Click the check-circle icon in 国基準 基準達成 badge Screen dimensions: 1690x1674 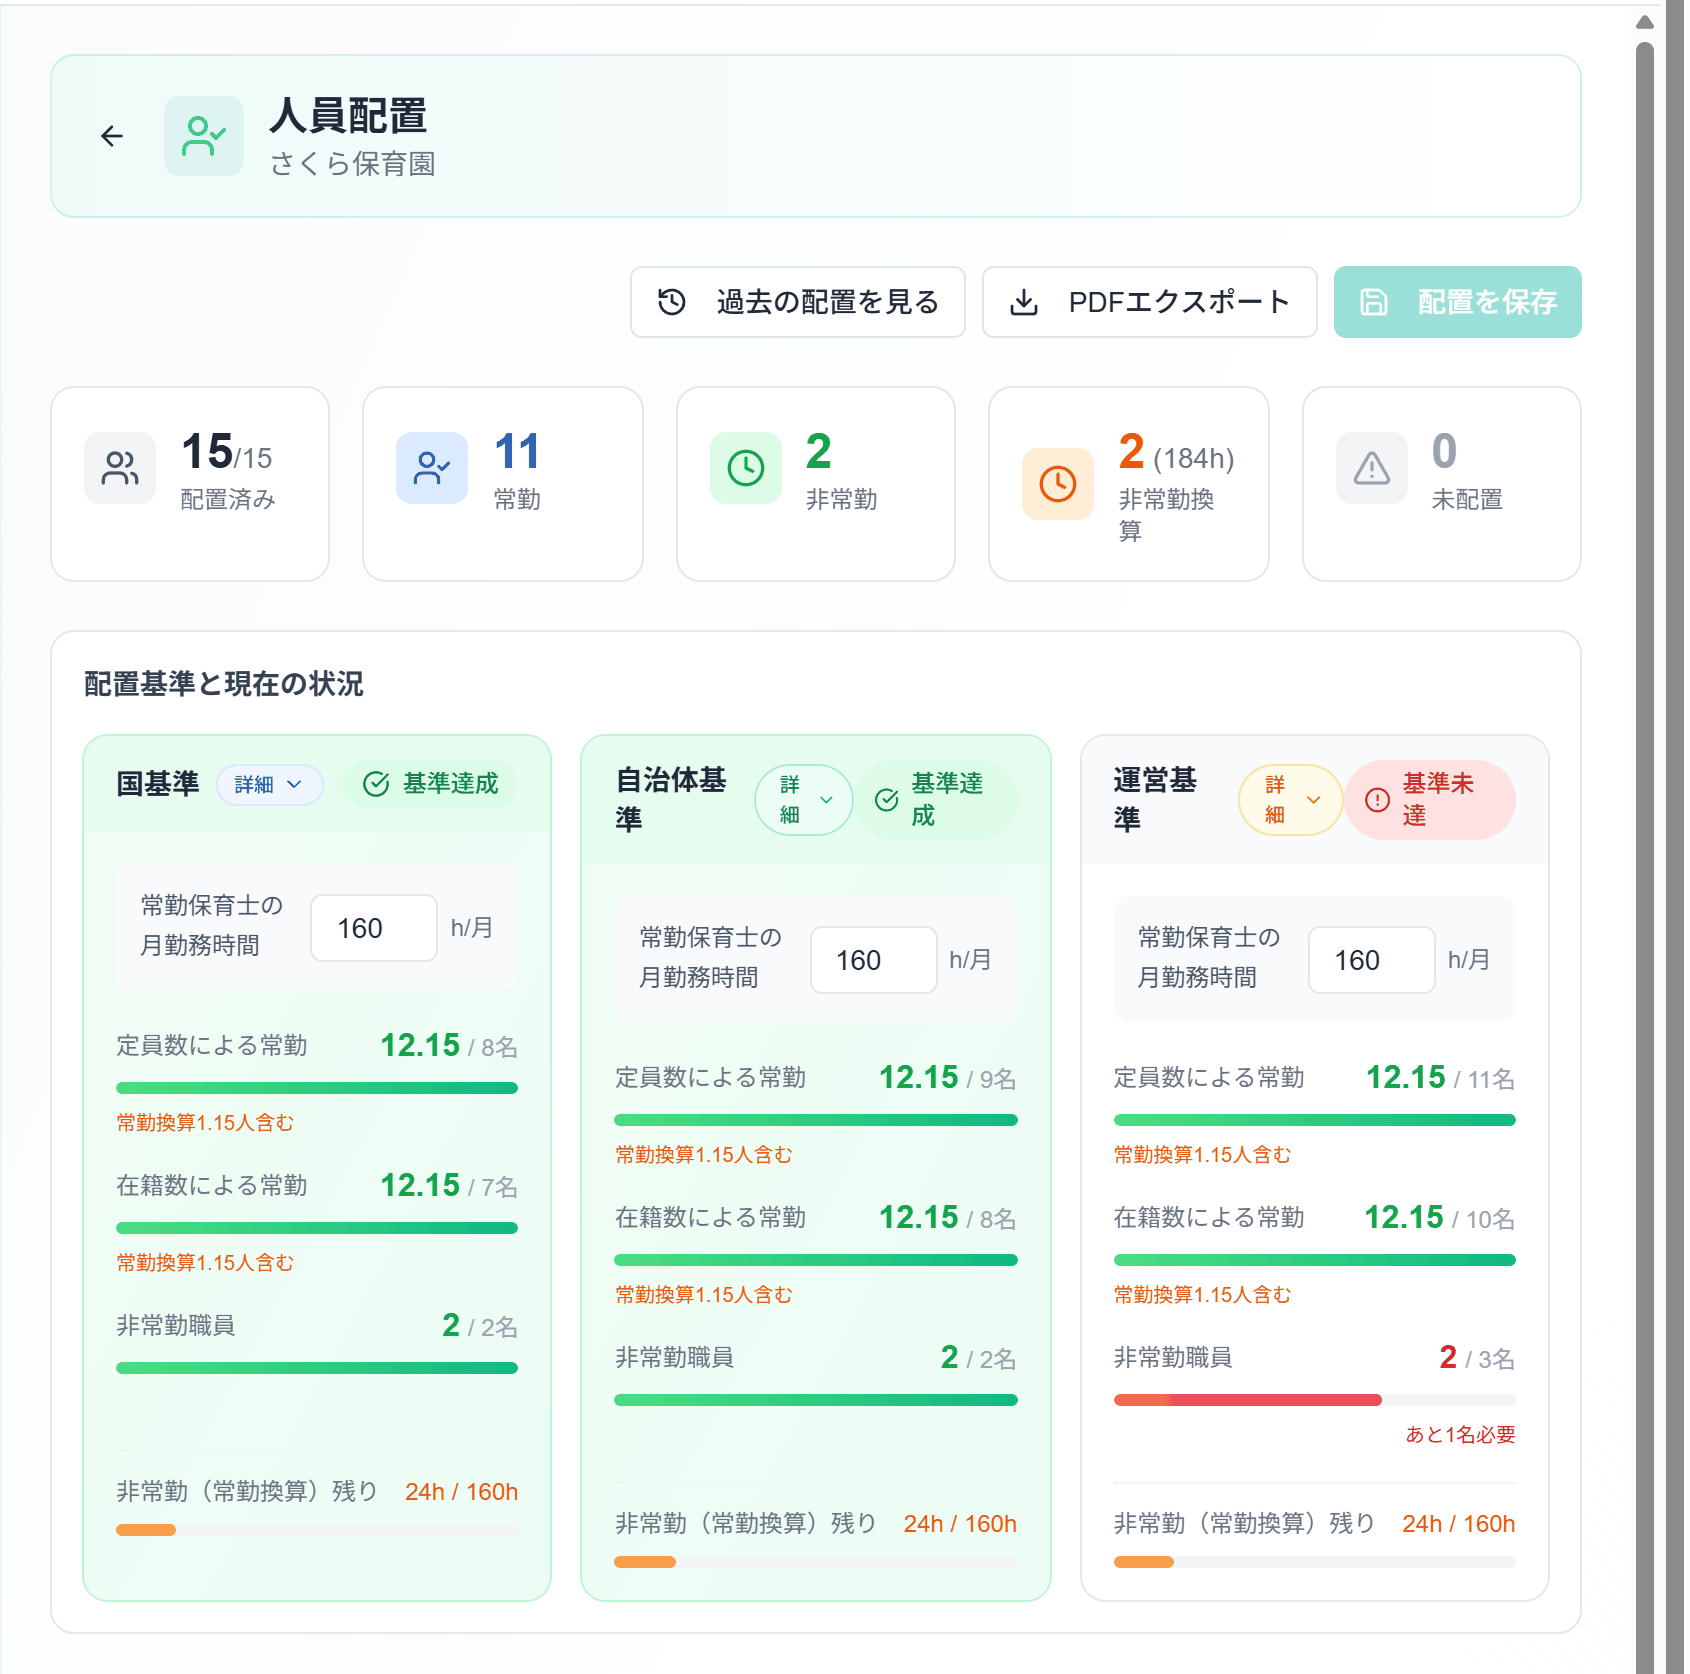376,784
